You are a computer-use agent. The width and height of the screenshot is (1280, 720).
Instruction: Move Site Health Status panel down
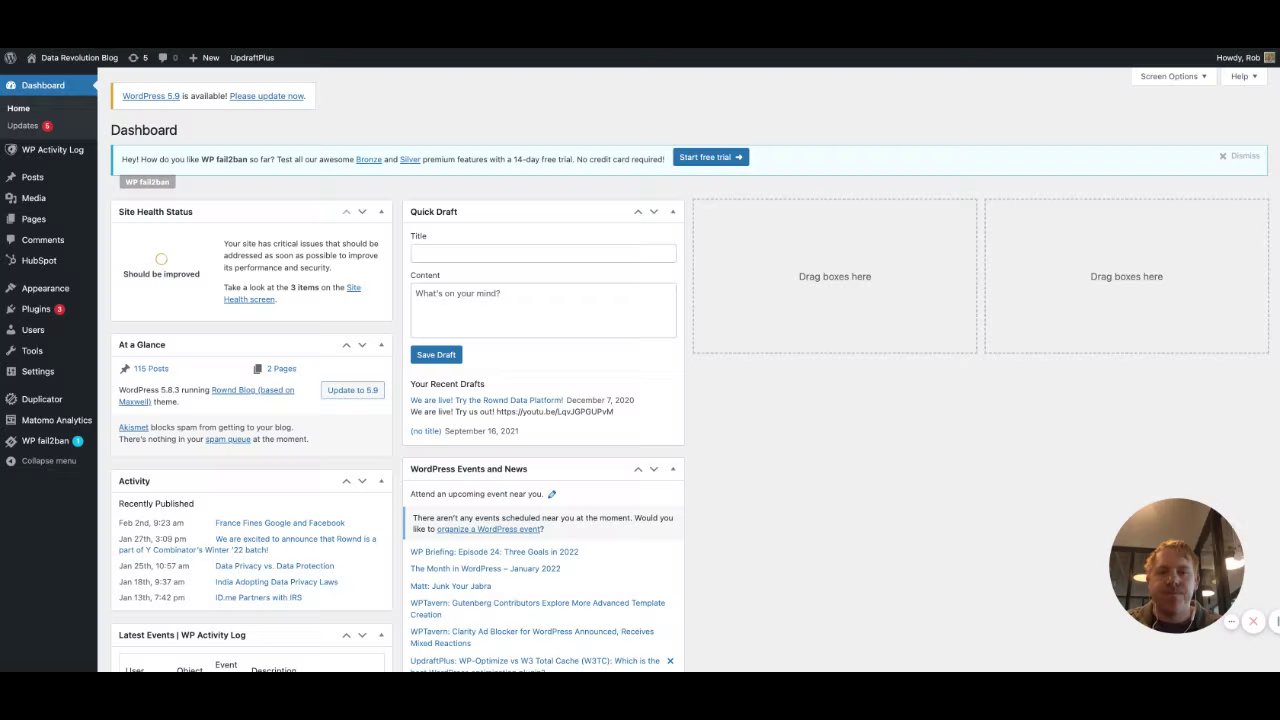[362, 212]
